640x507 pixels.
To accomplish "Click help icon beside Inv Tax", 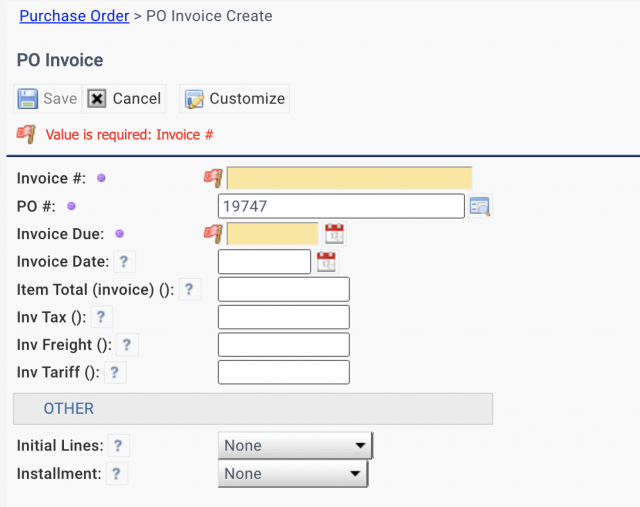I will click(x=101, y=317).
